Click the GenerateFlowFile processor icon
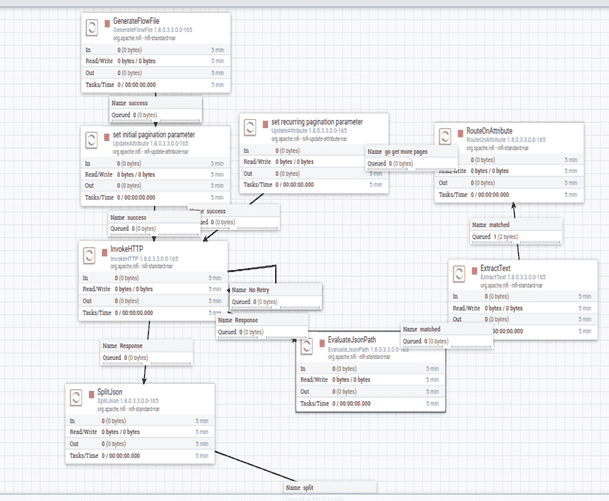Image resolution: width=609 pixels, height=501 pixels. click(x=93, y=26)
